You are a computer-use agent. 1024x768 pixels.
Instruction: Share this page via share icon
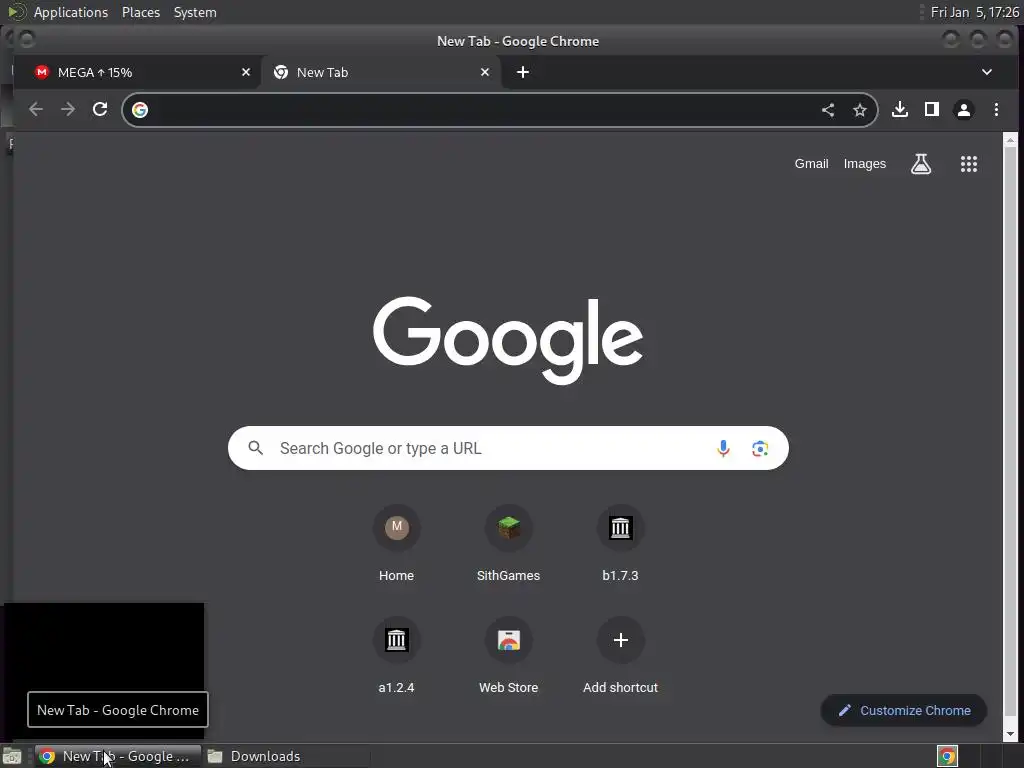pos(828,110)
